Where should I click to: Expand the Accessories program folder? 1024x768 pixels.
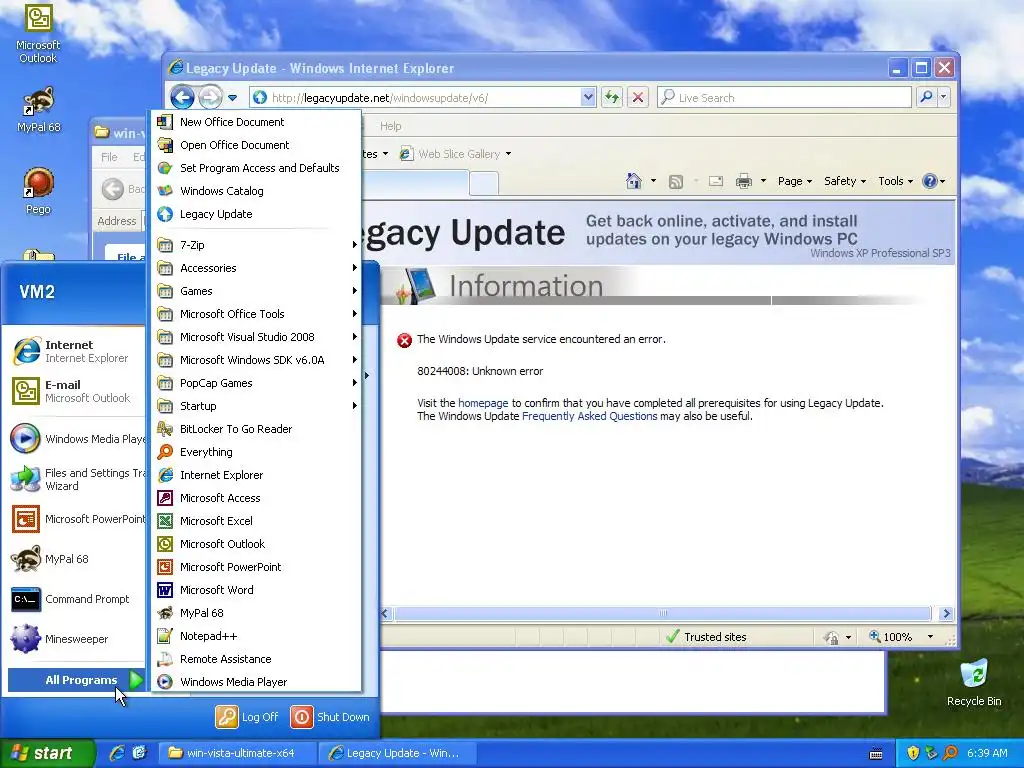tap(256, 268)
